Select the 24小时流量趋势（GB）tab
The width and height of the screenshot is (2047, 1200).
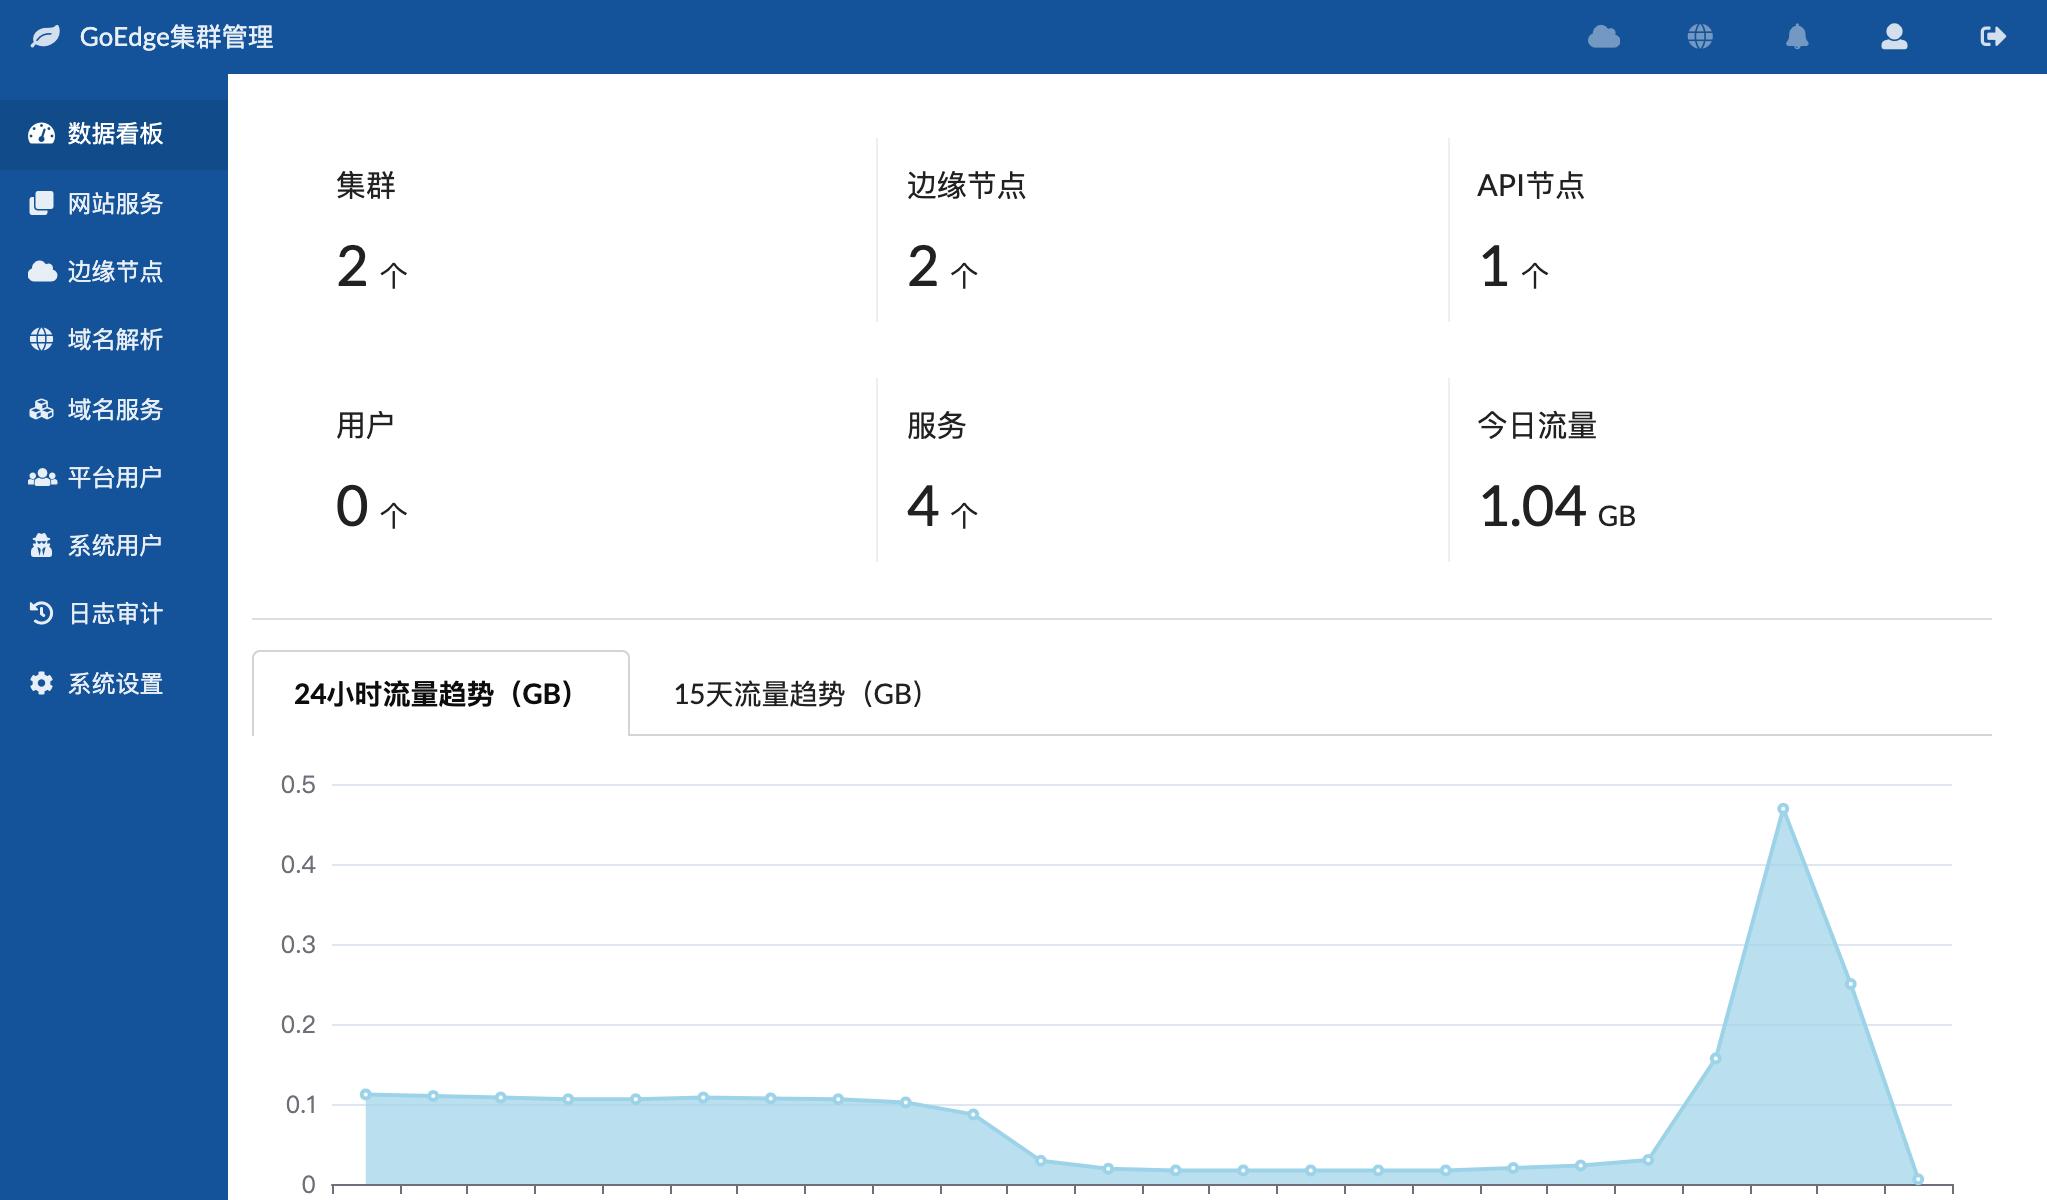tap(441, 693)
